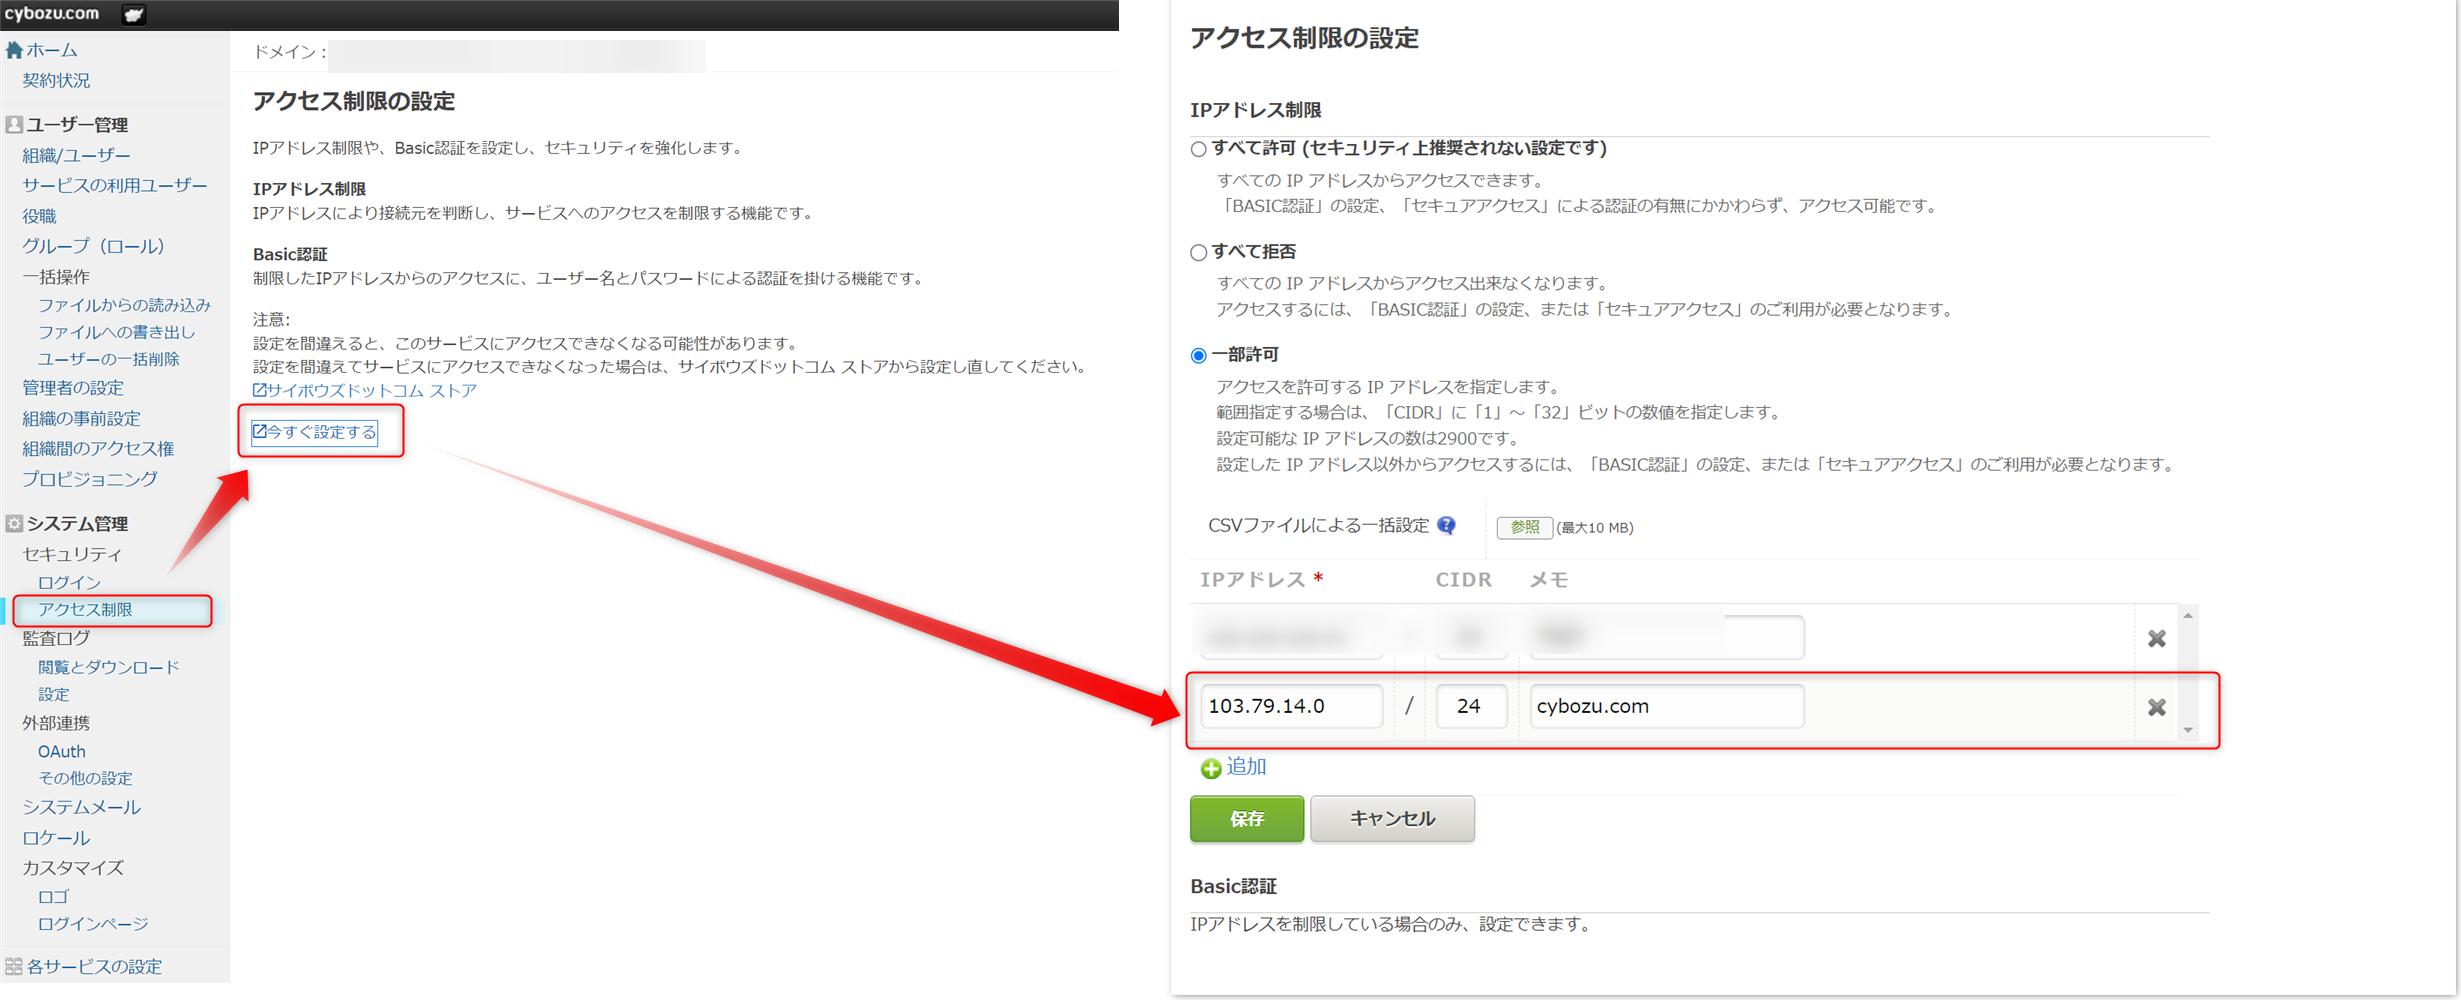
Task: Open 管理者の設定 in sidebar
Action: pos(73,388)
